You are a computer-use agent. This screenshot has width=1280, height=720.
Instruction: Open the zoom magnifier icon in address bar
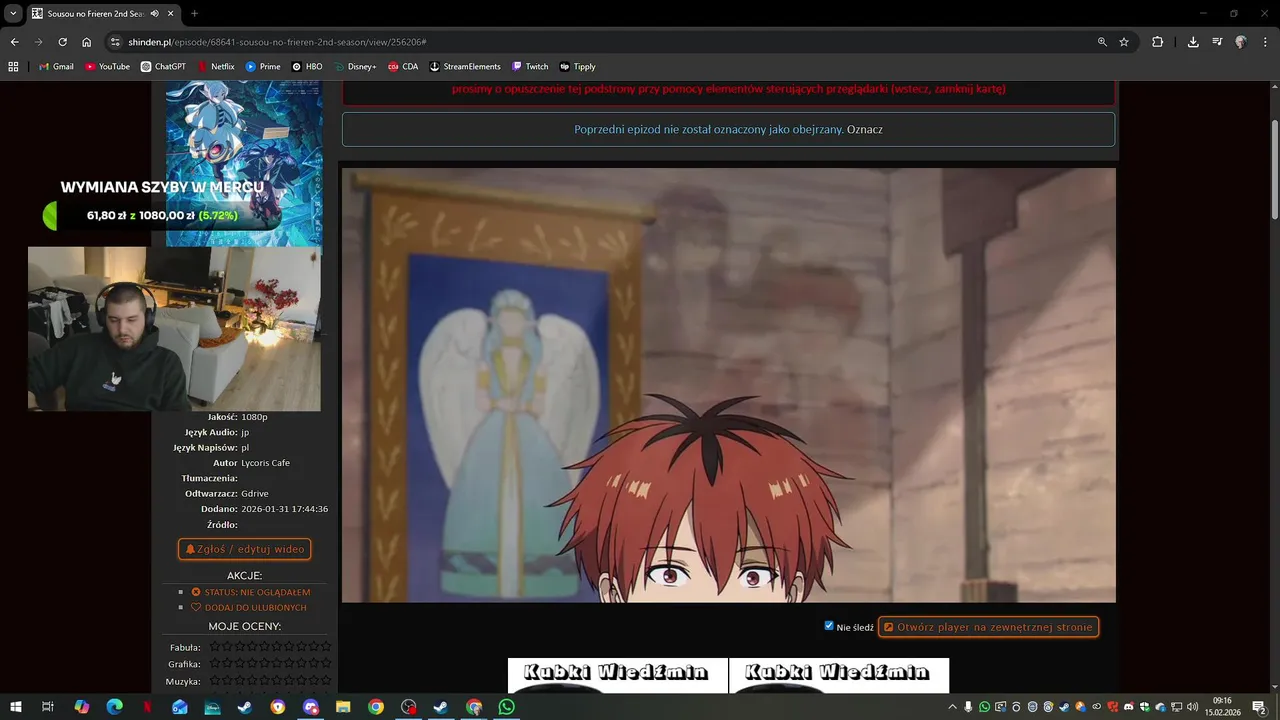[x=1102, y=42]
